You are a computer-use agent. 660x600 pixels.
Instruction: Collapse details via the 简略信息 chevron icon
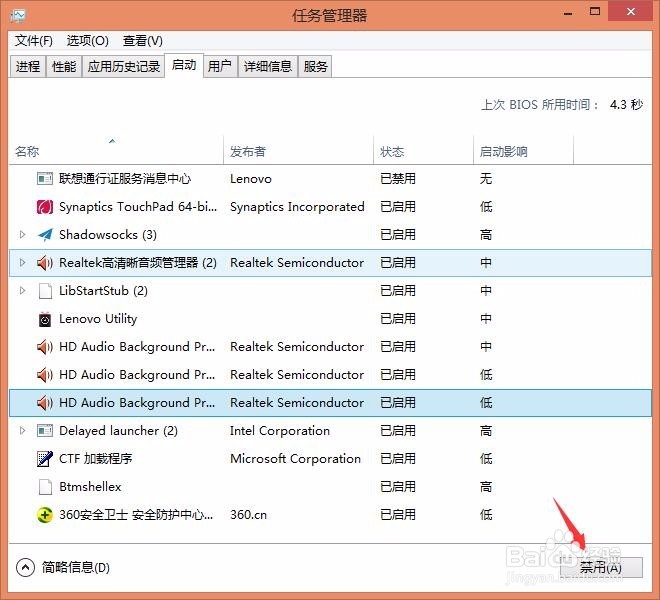click(x=25, y=567)
